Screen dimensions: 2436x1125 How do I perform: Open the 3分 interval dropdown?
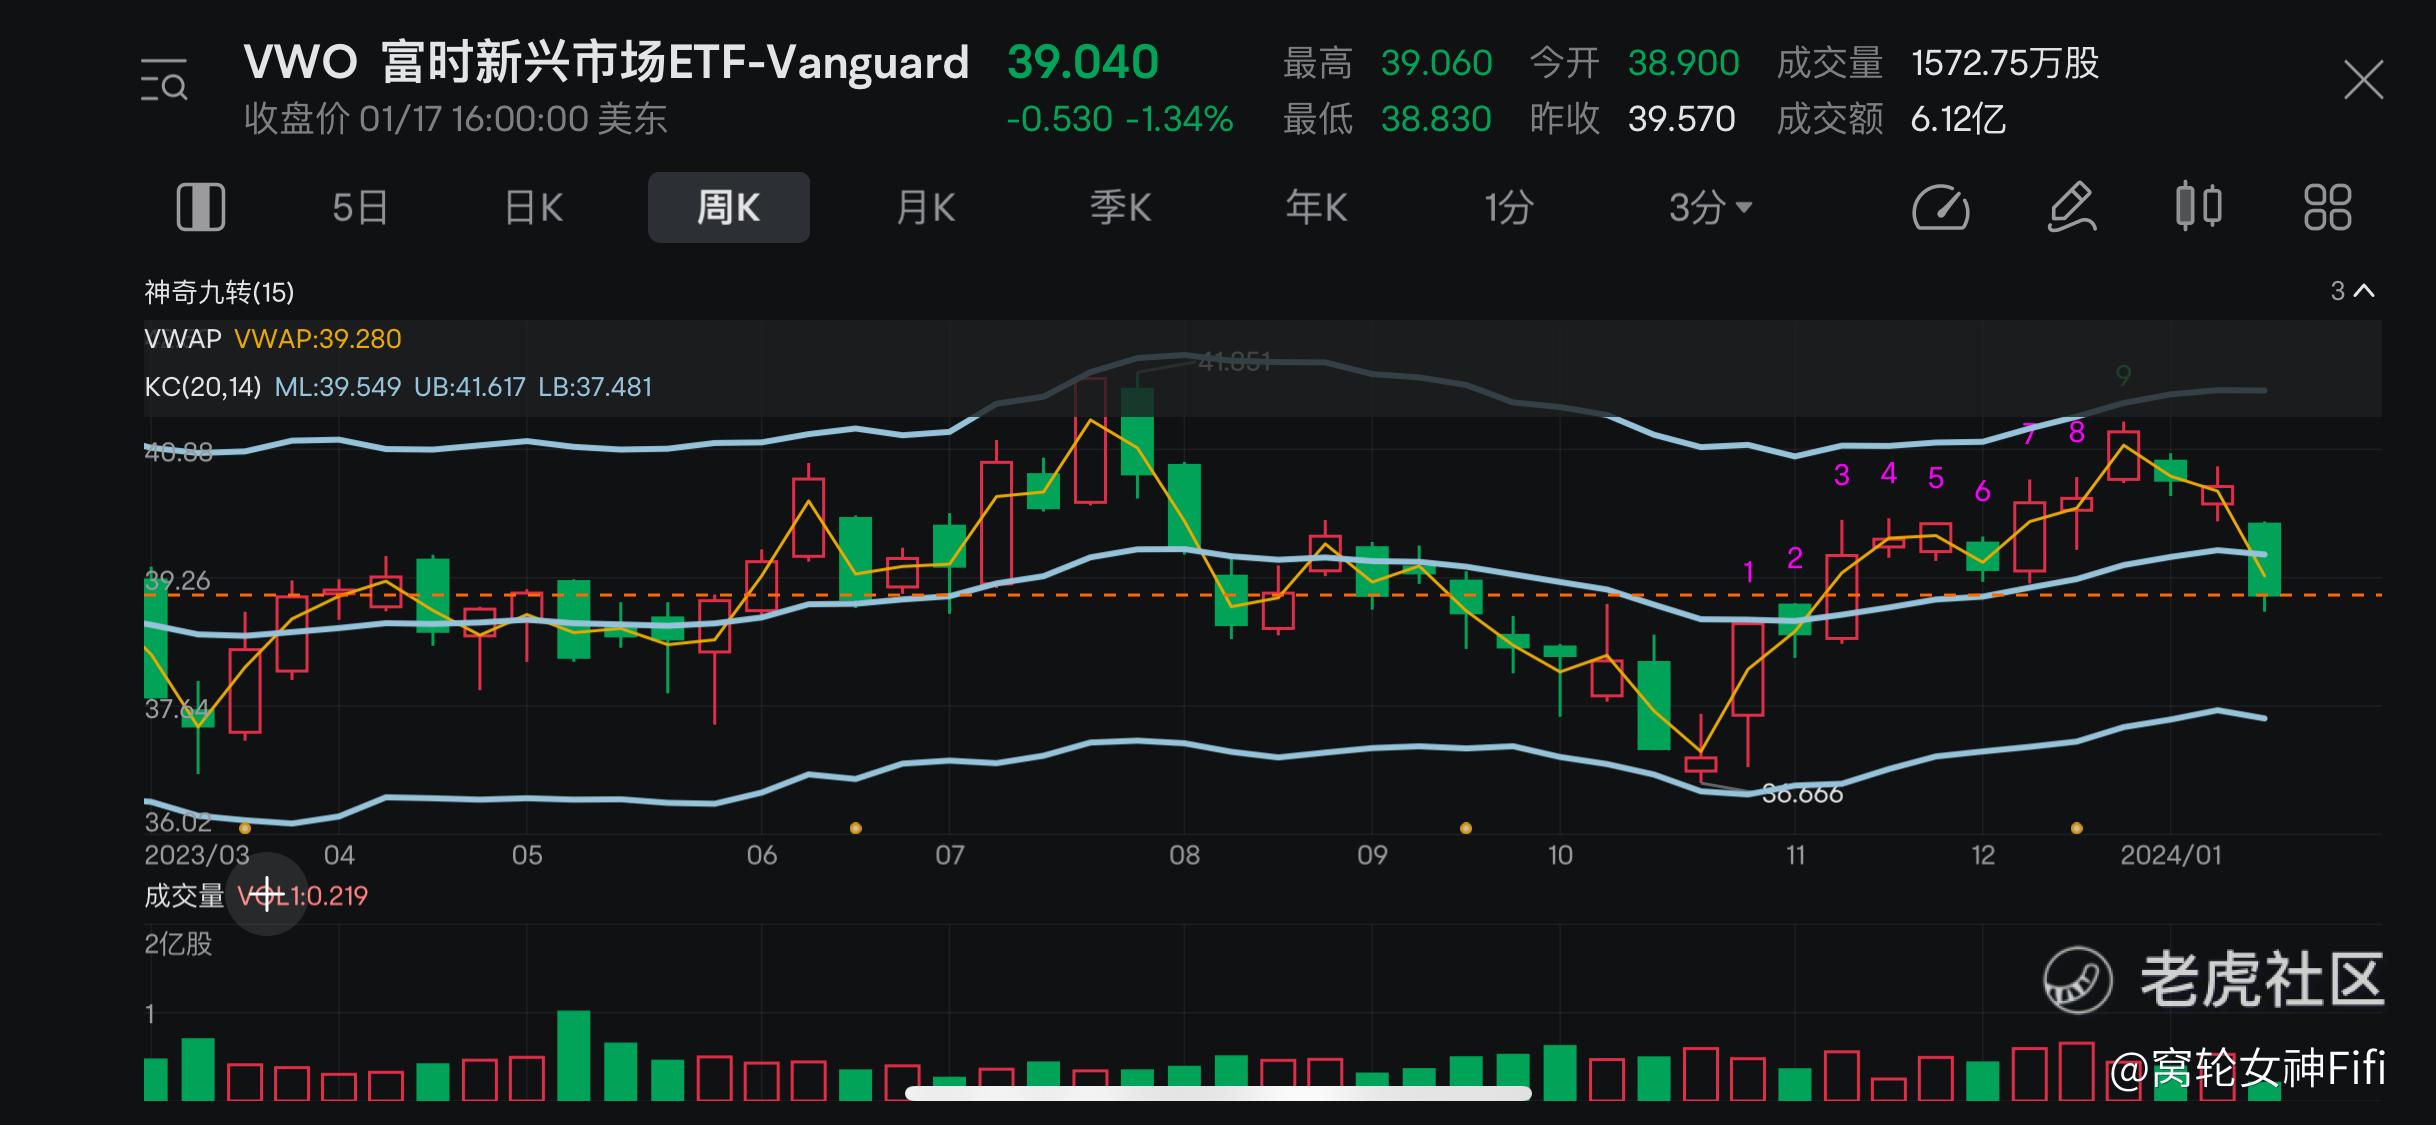[1710, 208]
